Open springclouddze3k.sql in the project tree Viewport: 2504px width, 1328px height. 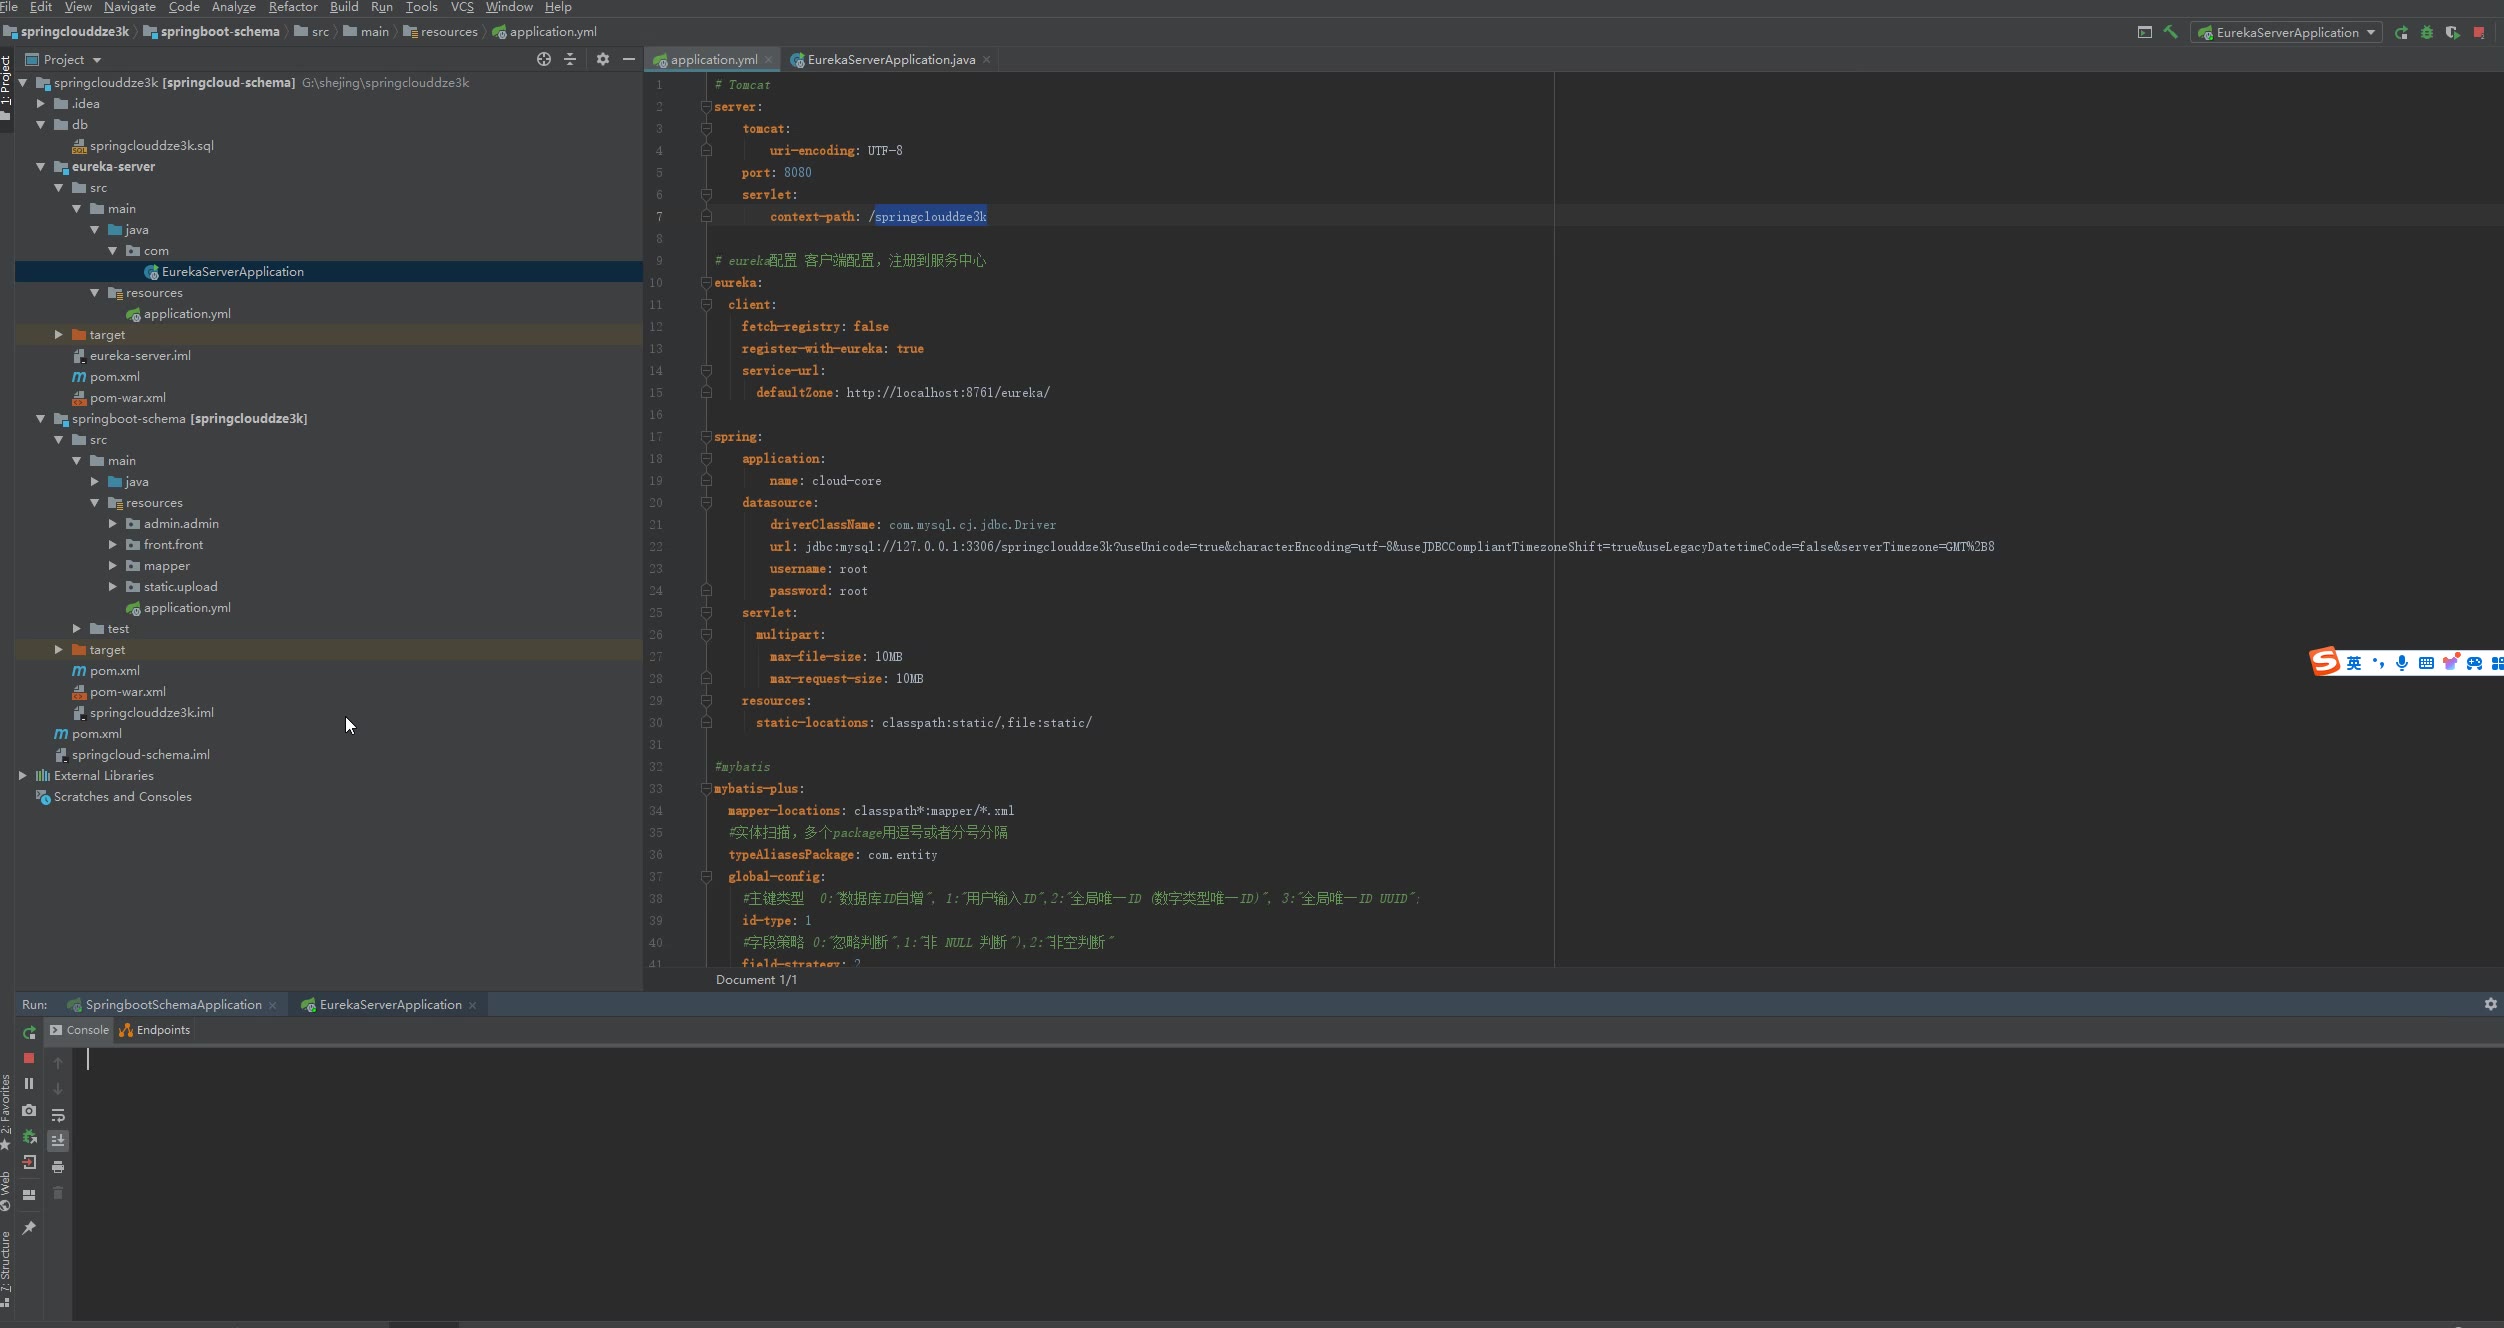coord(151,146)
